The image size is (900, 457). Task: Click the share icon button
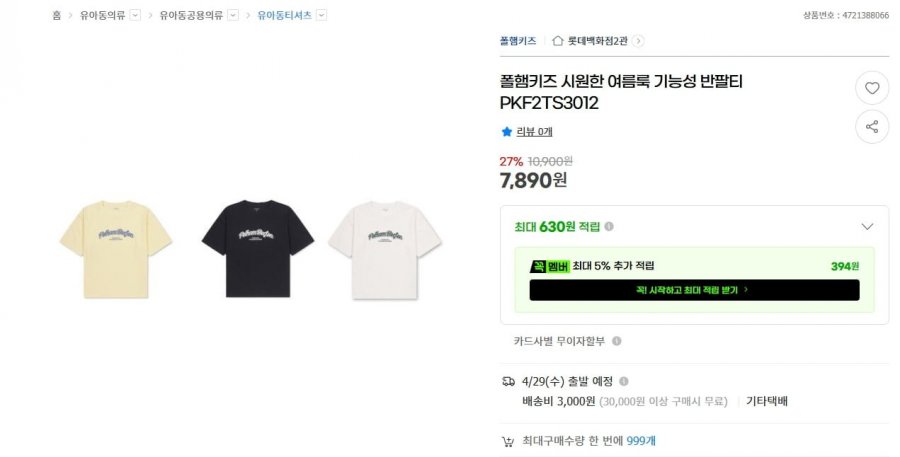(871, 127)
